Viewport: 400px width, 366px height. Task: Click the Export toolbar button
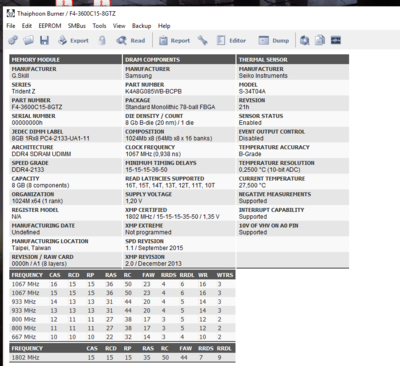(73, 40)
